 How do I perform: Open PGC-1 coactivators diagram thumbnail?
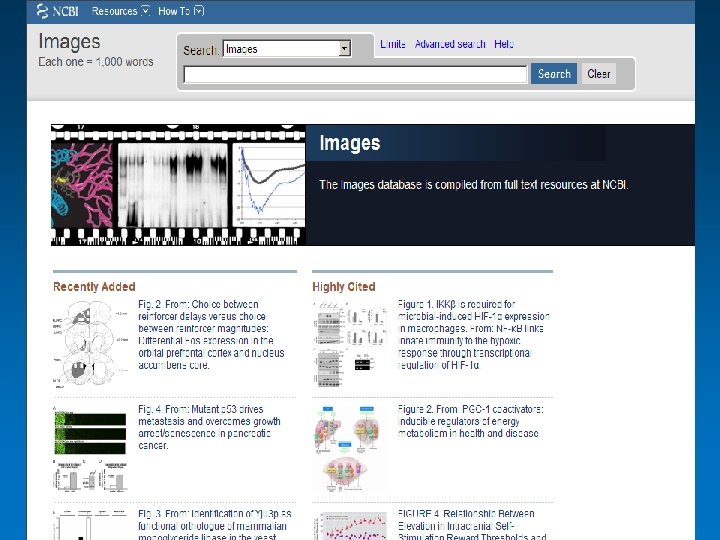point(350,448)
